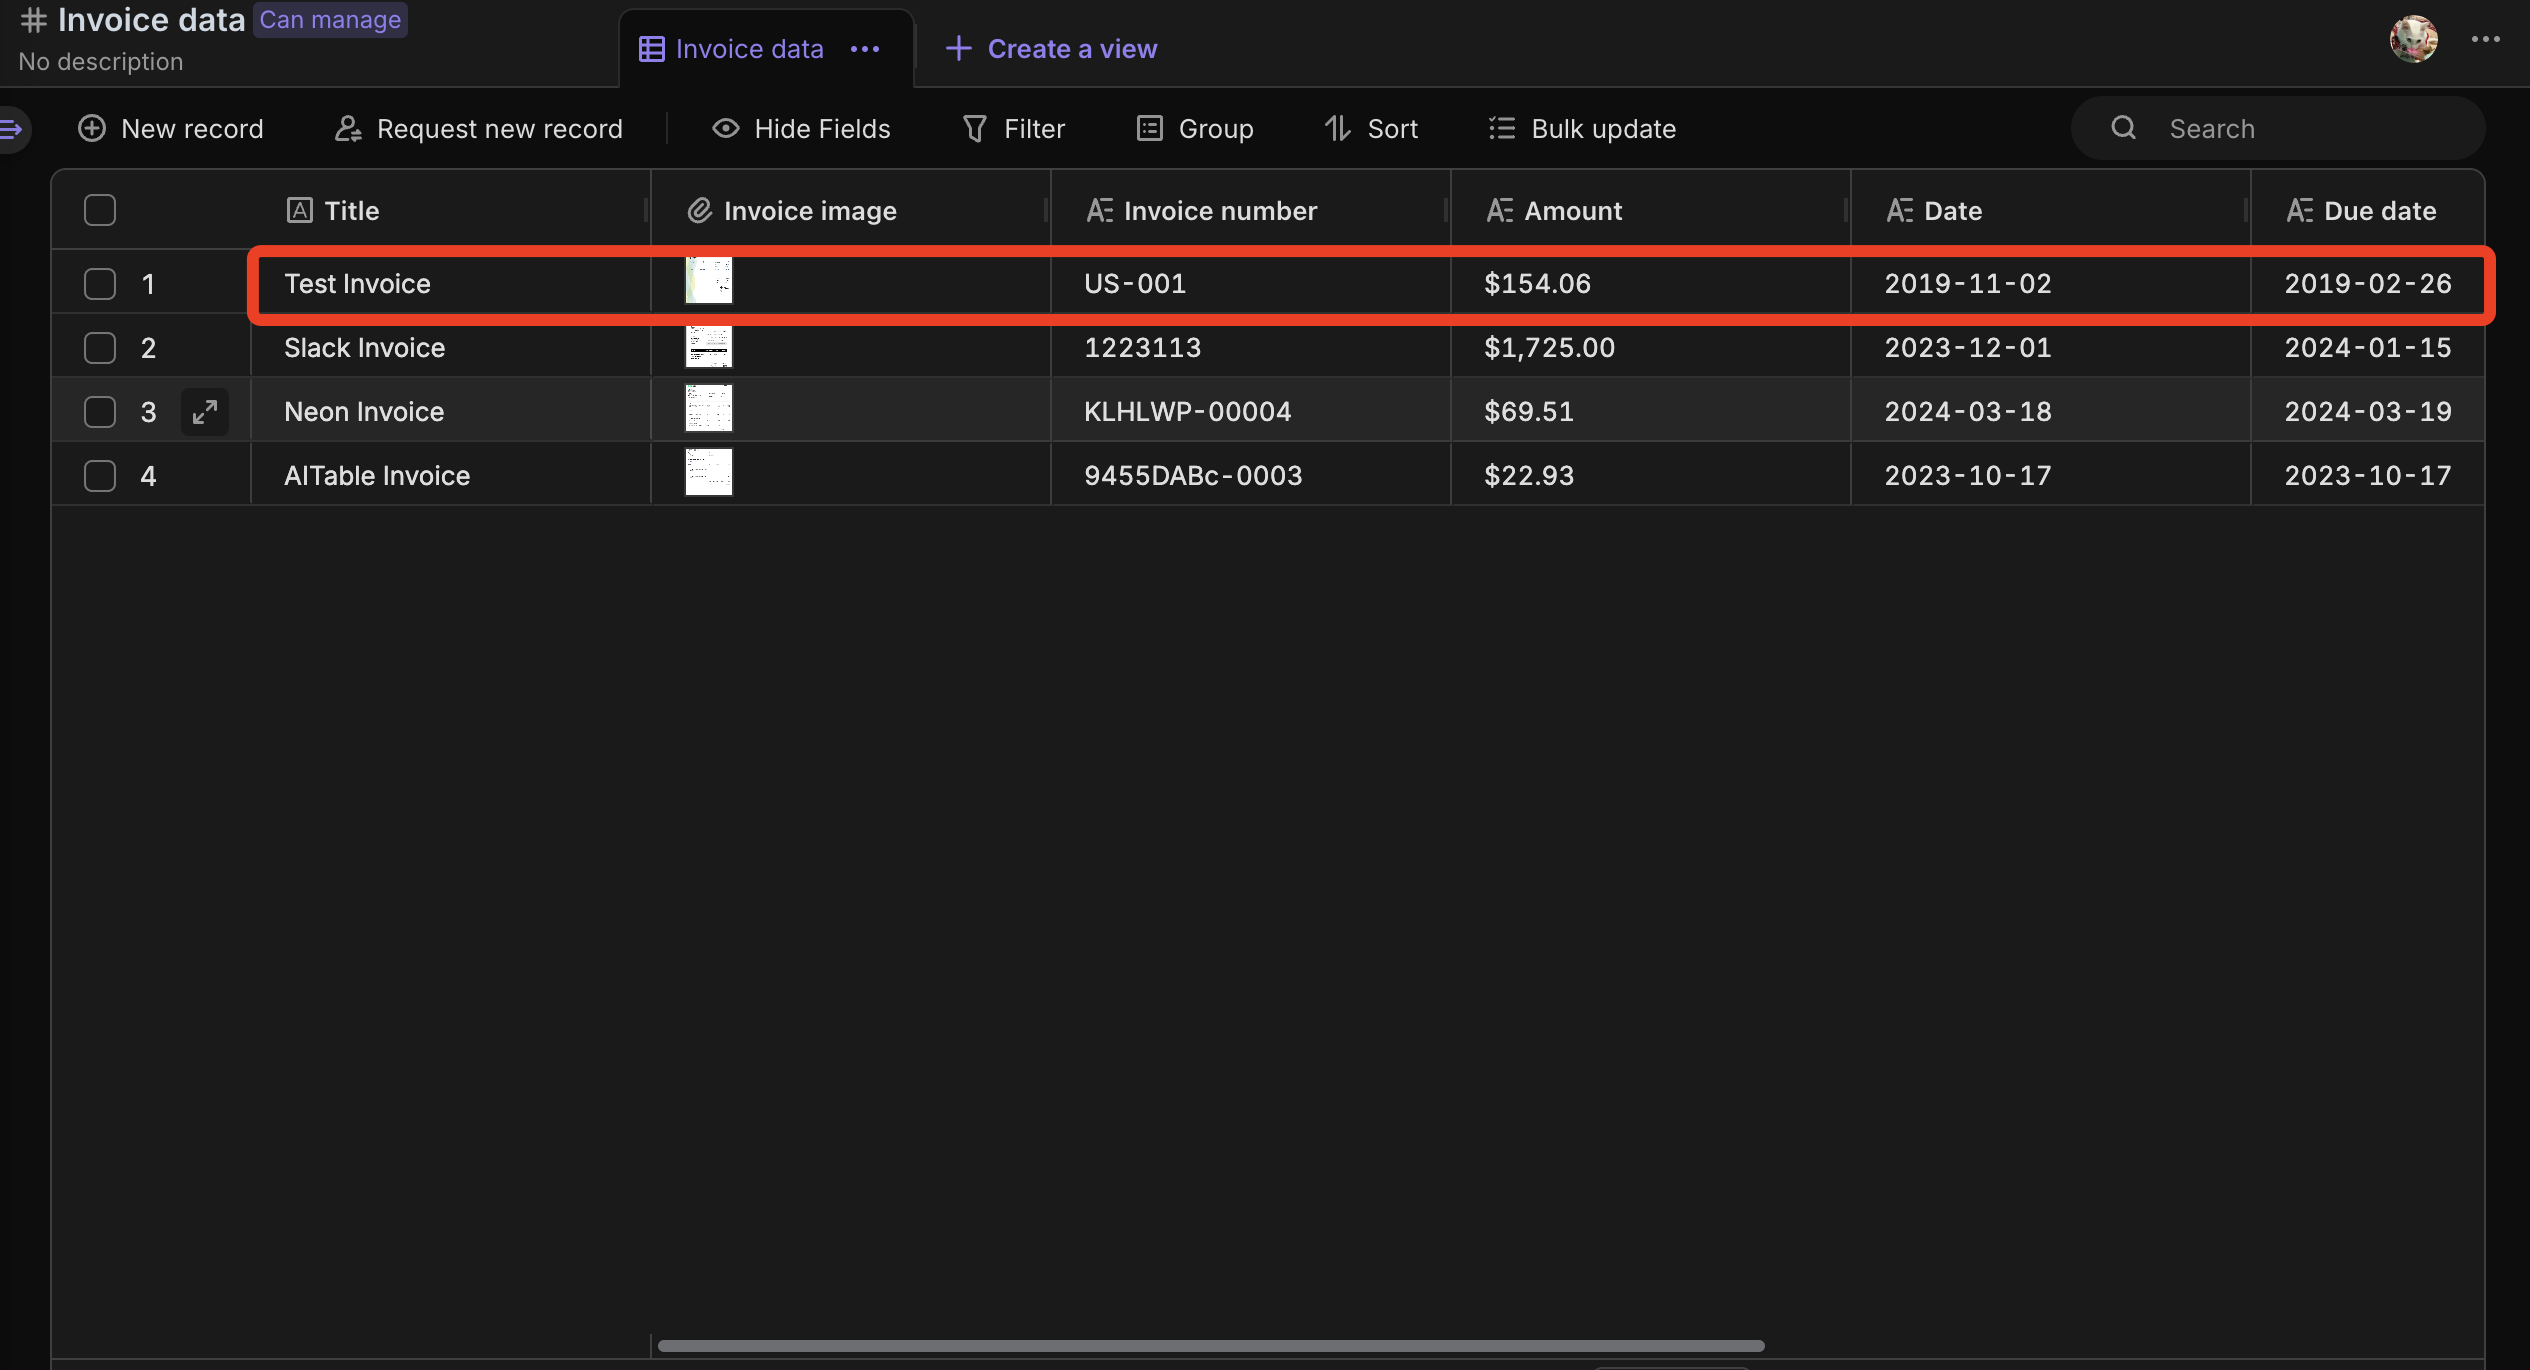The image size is (2530, 1370).
Task: Click Request new record
Action: pos(478,129)
